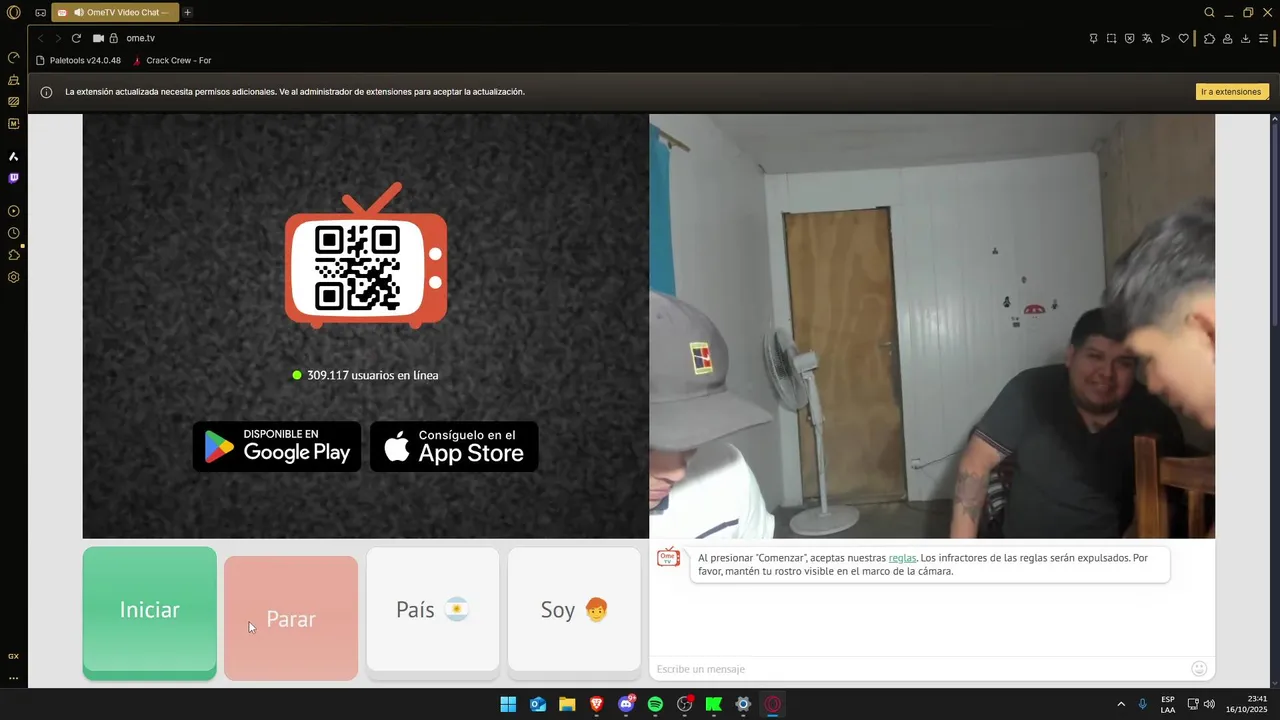Screen dimensions: 1280x720
Task: Open the Aria AI sidebar icon
Action: point(13,157)
